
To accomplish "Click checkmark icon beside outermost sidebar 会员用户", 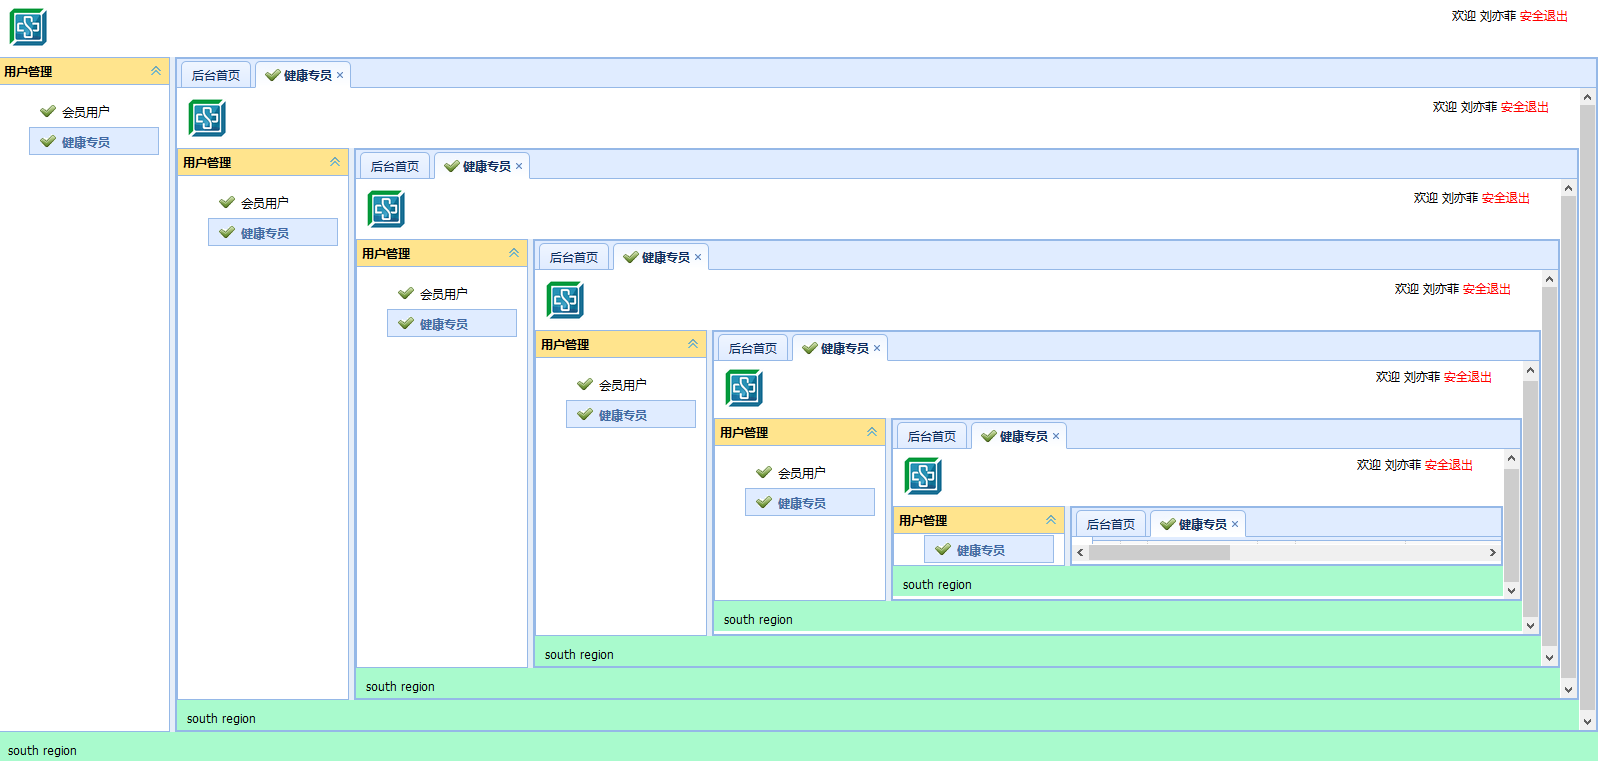I will pos(47,112).
